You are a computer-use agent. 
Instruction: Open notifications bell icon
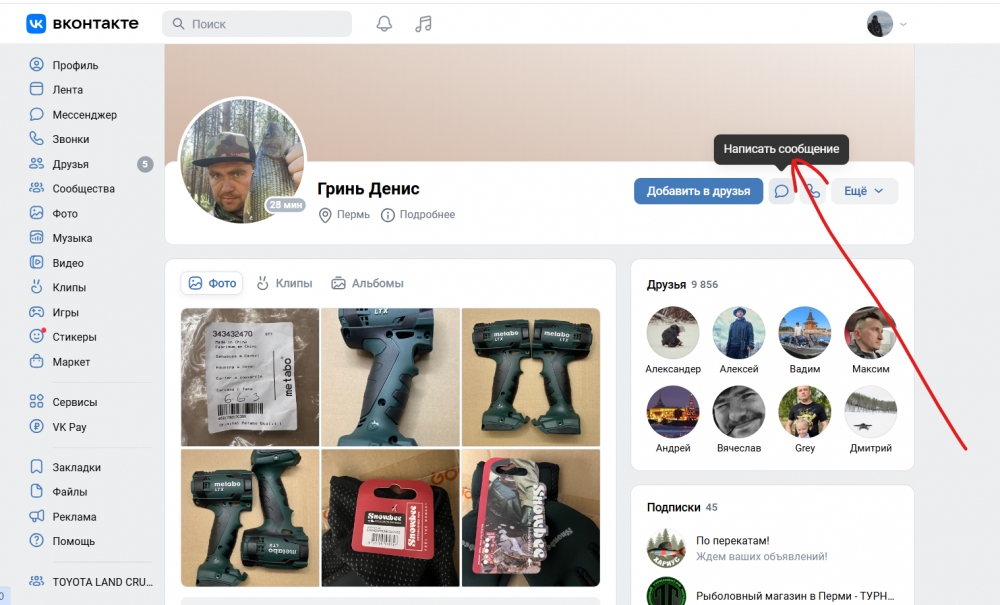click(384, 24)
